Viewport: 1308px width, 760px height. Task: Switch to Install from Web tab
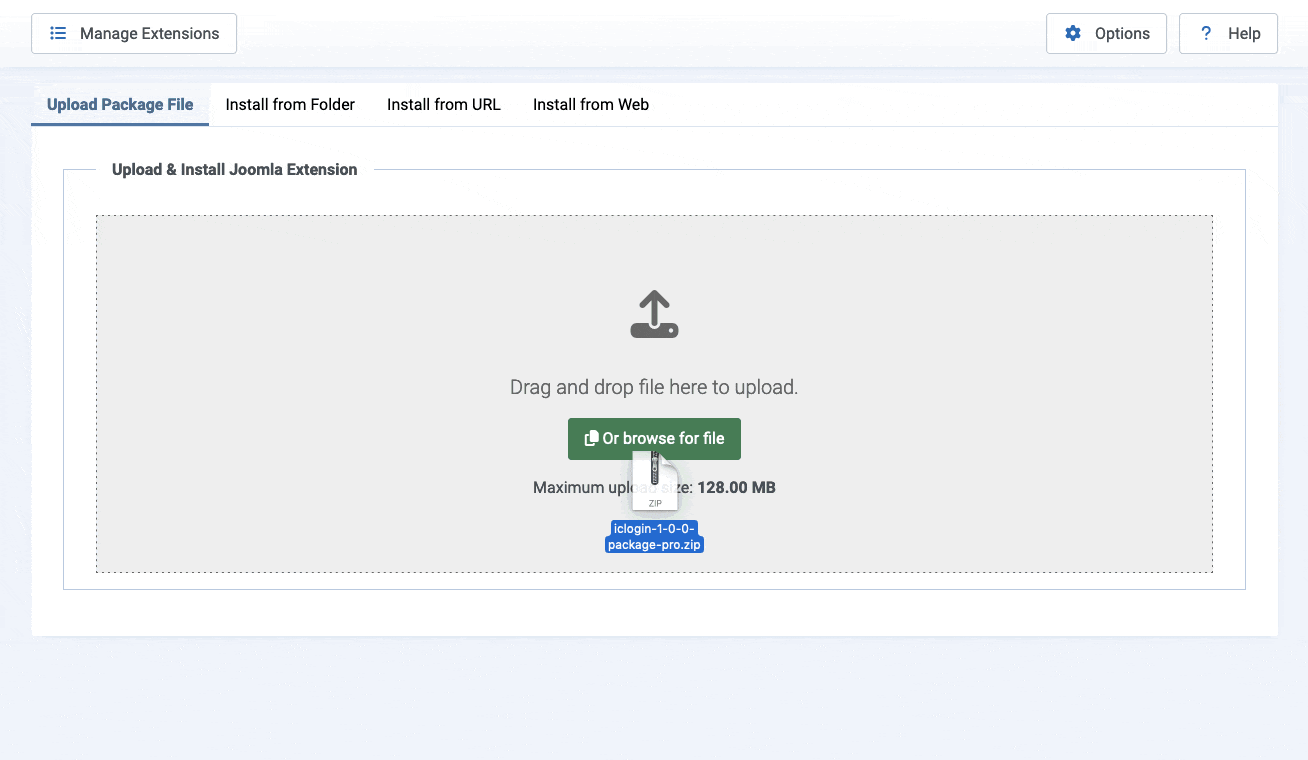pos(591,104)
